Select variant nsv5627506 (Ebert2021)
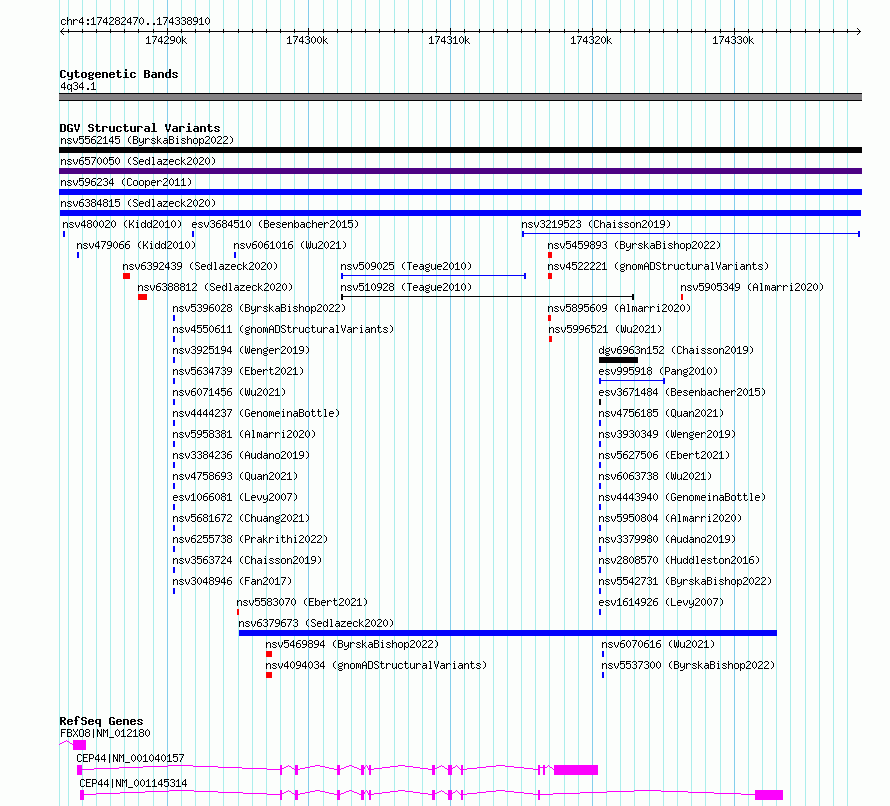The image size is (890, 806). [664, 455]
